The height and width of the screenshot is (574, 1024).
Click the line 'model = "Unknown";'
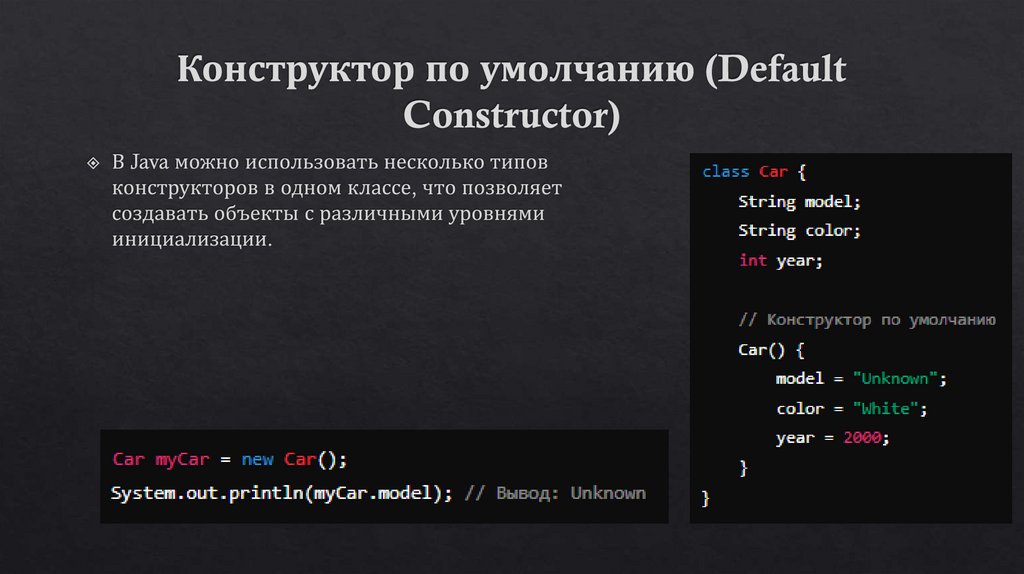[861, 379]
